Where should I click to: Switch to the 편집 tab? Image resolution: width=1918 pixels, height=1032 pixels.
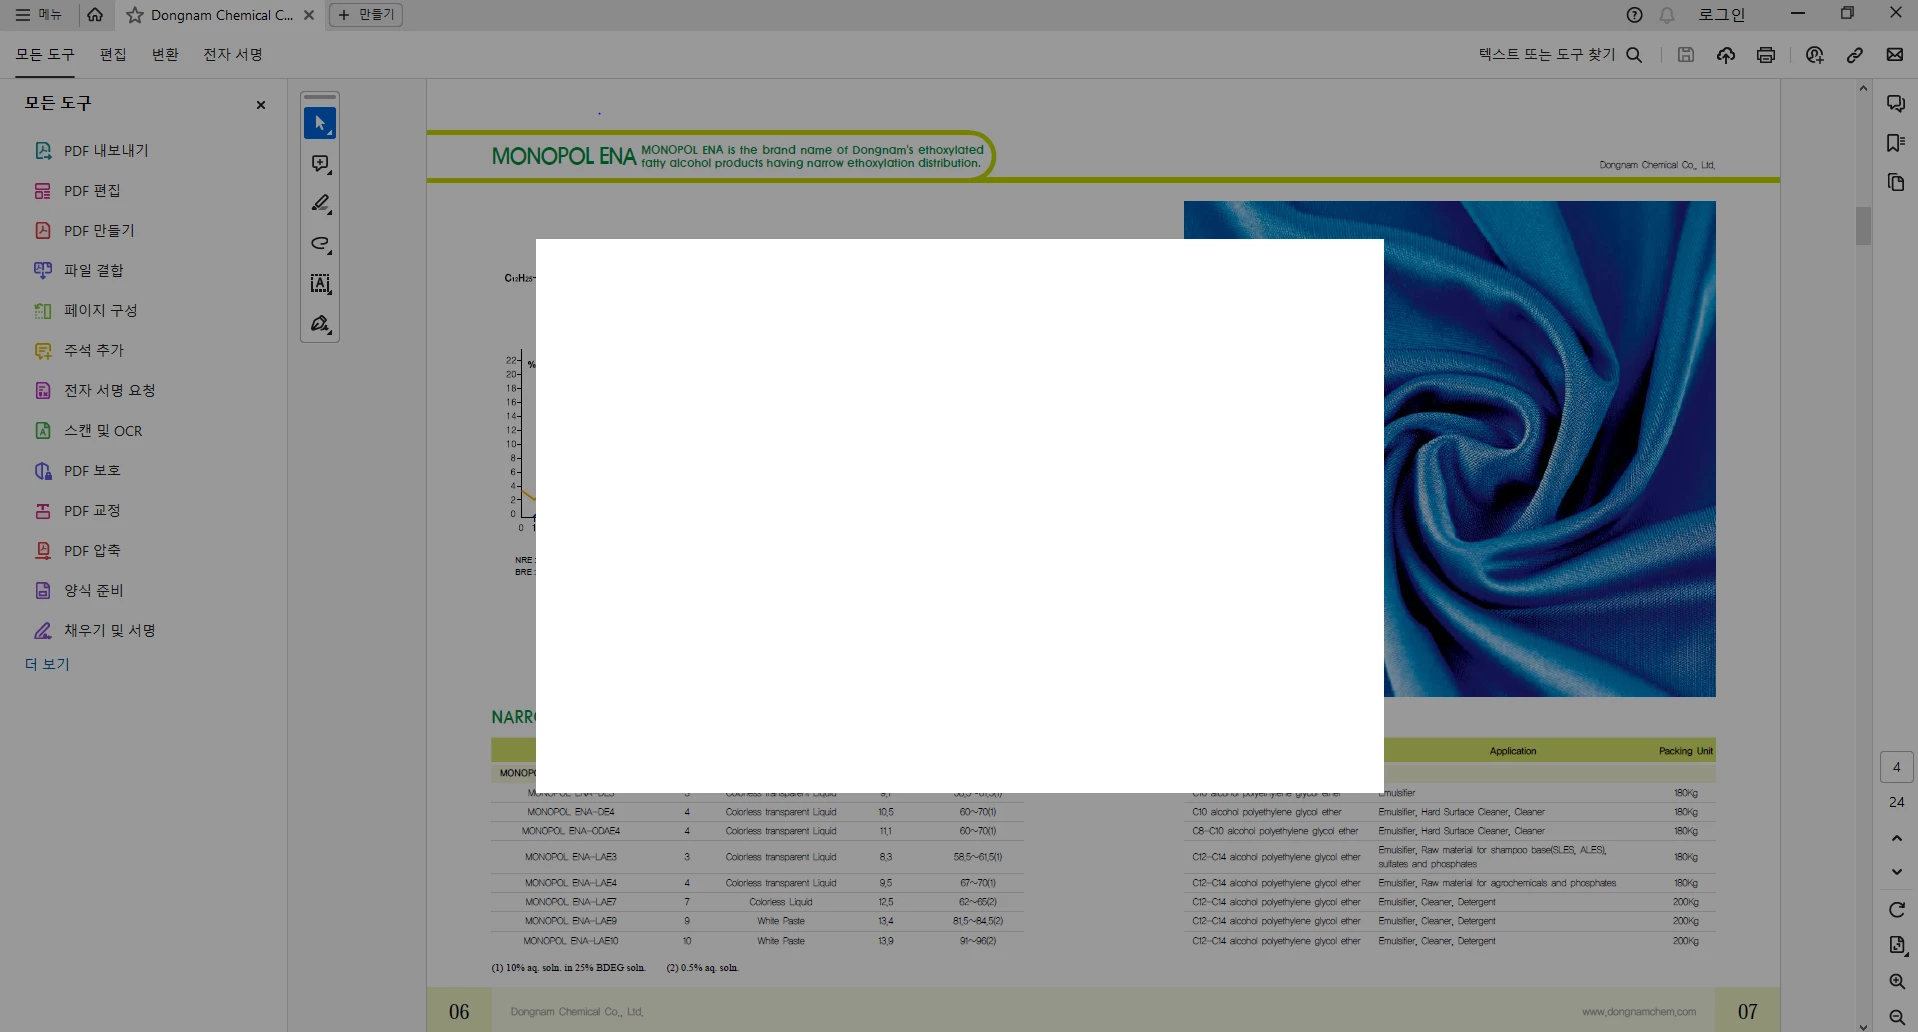pyautogui.click(x=113, y=55)
